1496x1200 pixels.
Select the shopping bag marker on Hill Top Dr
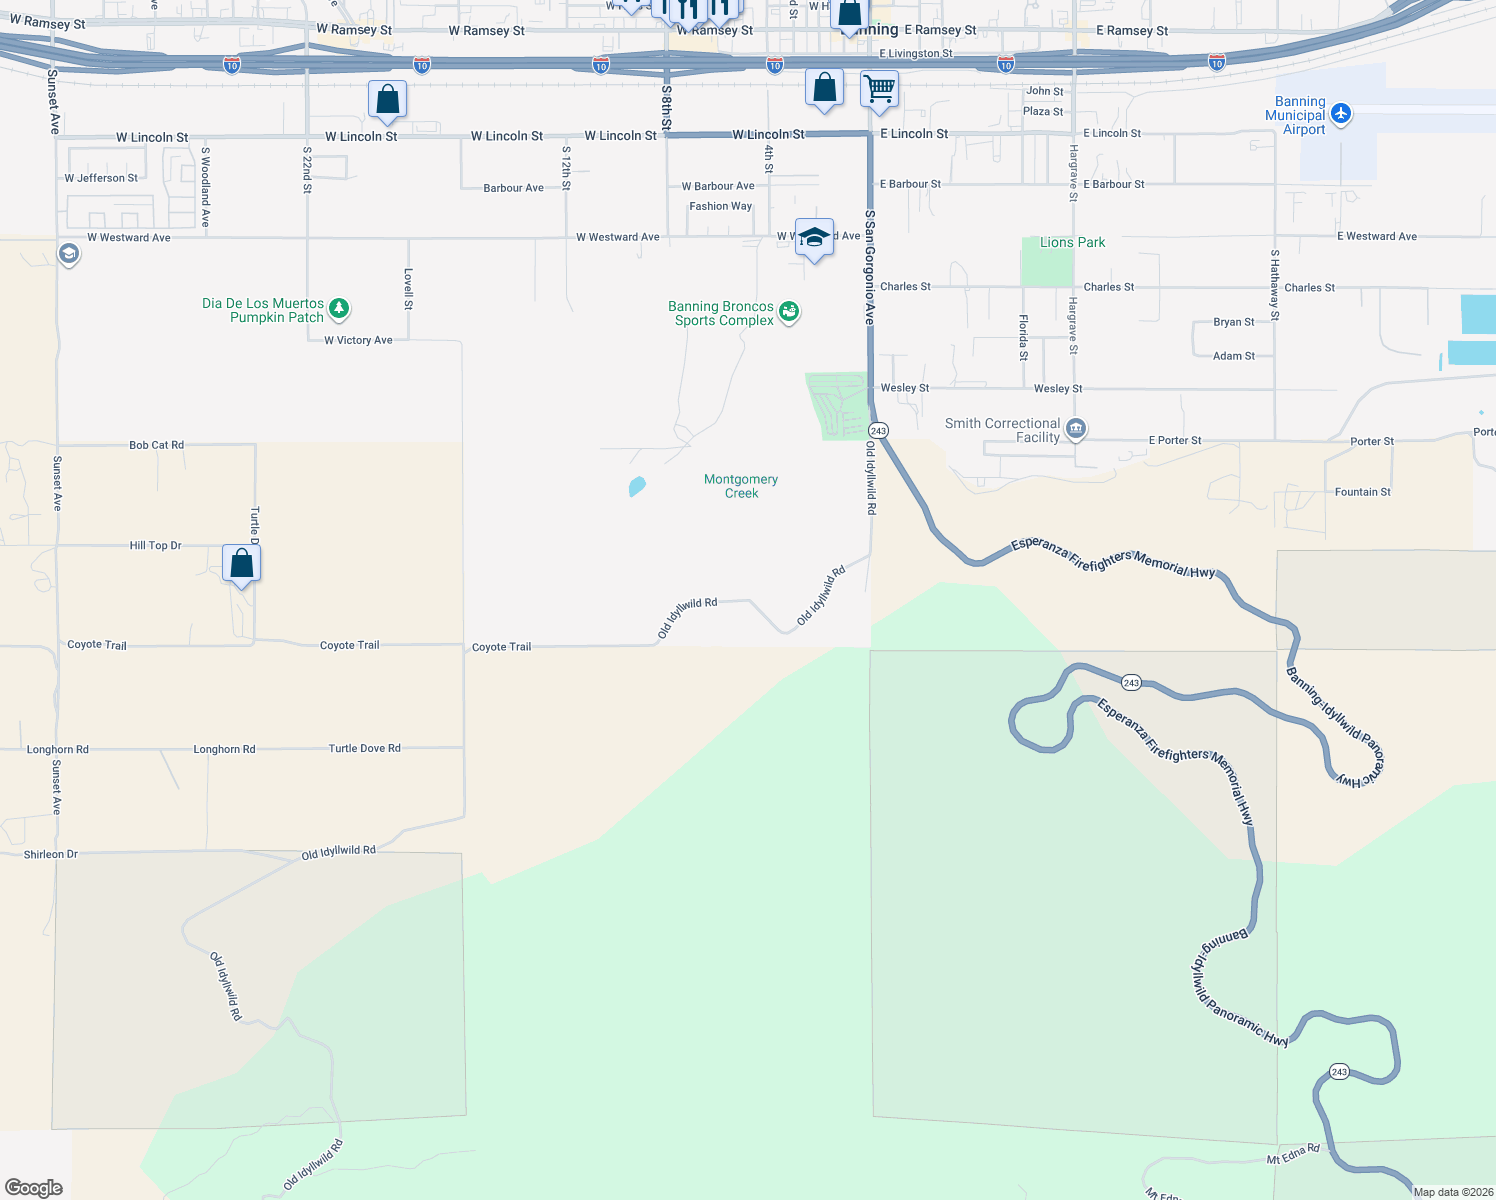coord(241,562)
